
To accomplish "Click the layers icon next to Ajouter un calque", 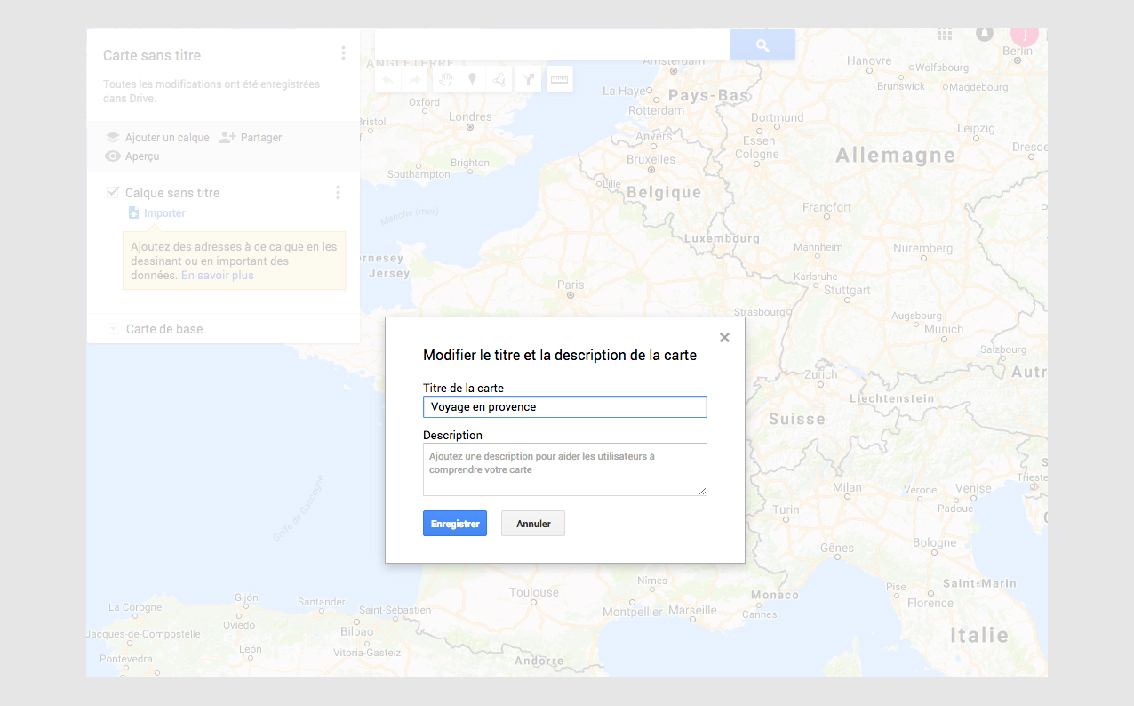I will tap(113, 137).
